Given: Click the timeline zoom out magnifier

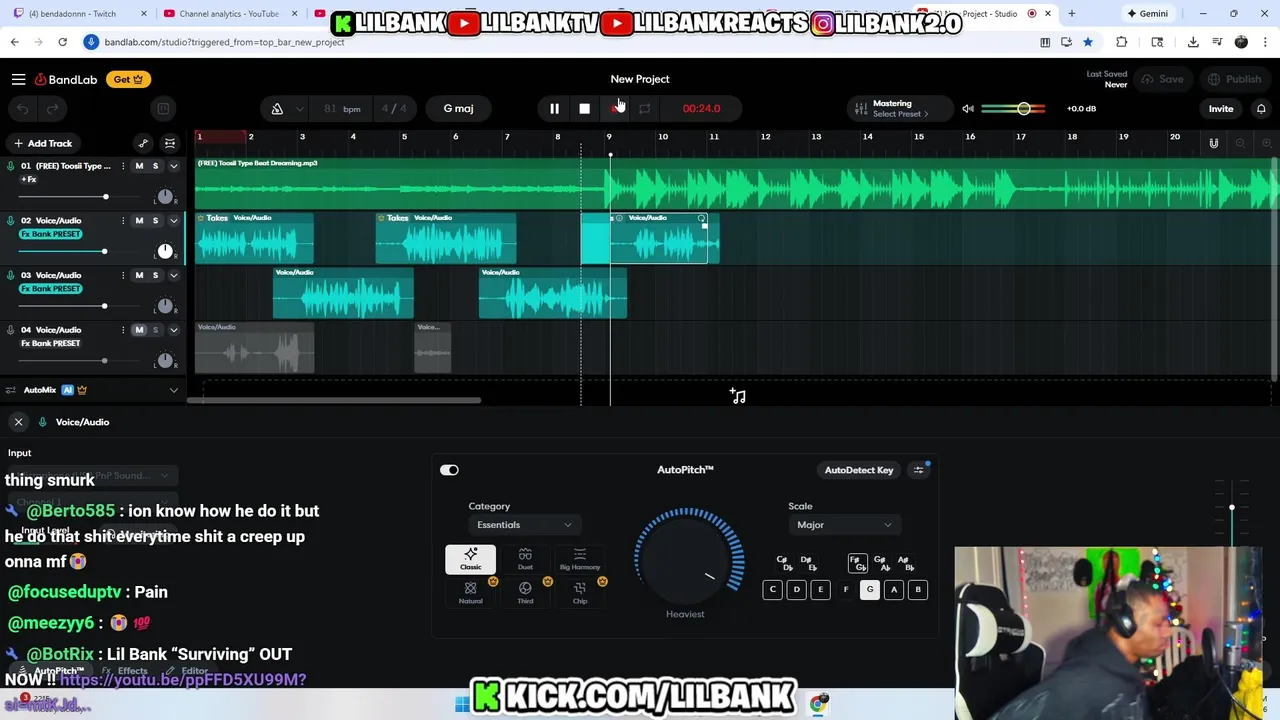Looking at the screenshot, I should click(1240, 143).
